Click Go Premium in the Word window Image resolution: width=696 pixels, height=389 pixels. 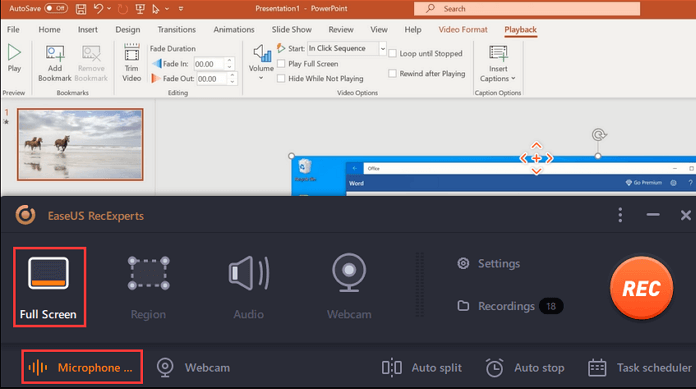click(644, 183)
